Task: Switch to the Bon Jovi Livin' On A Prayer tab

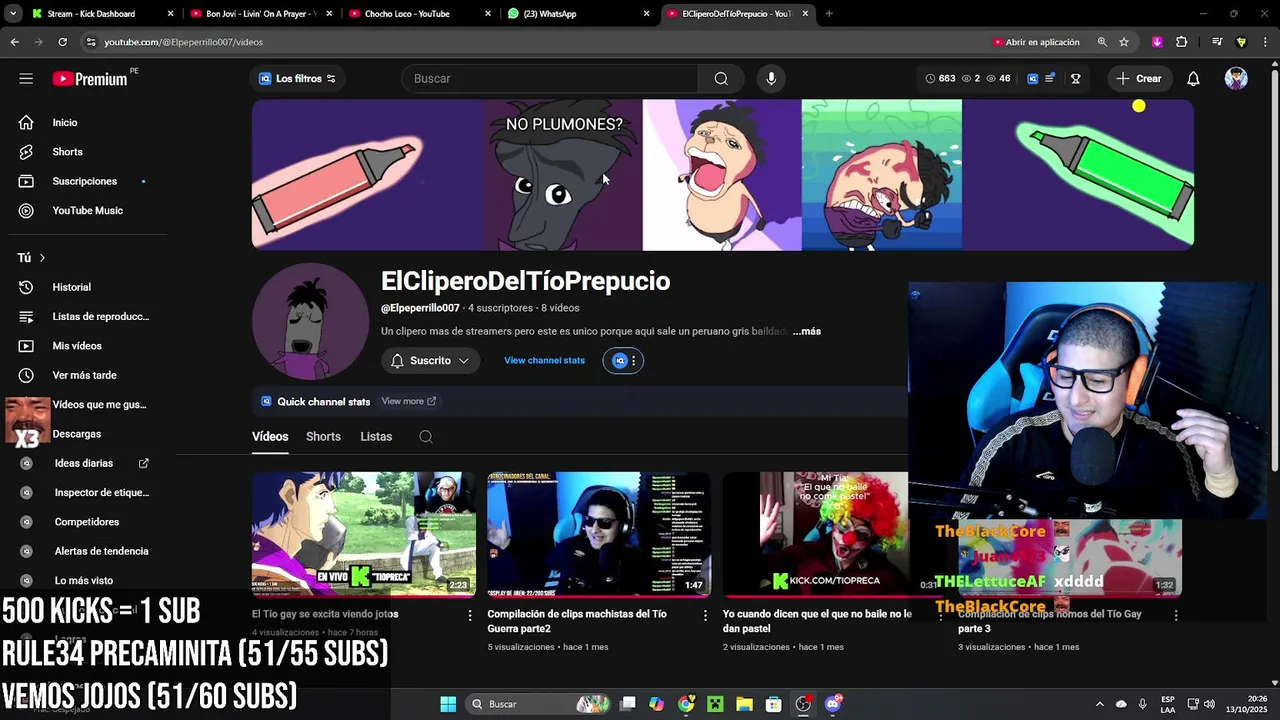Action: (260, 14)
